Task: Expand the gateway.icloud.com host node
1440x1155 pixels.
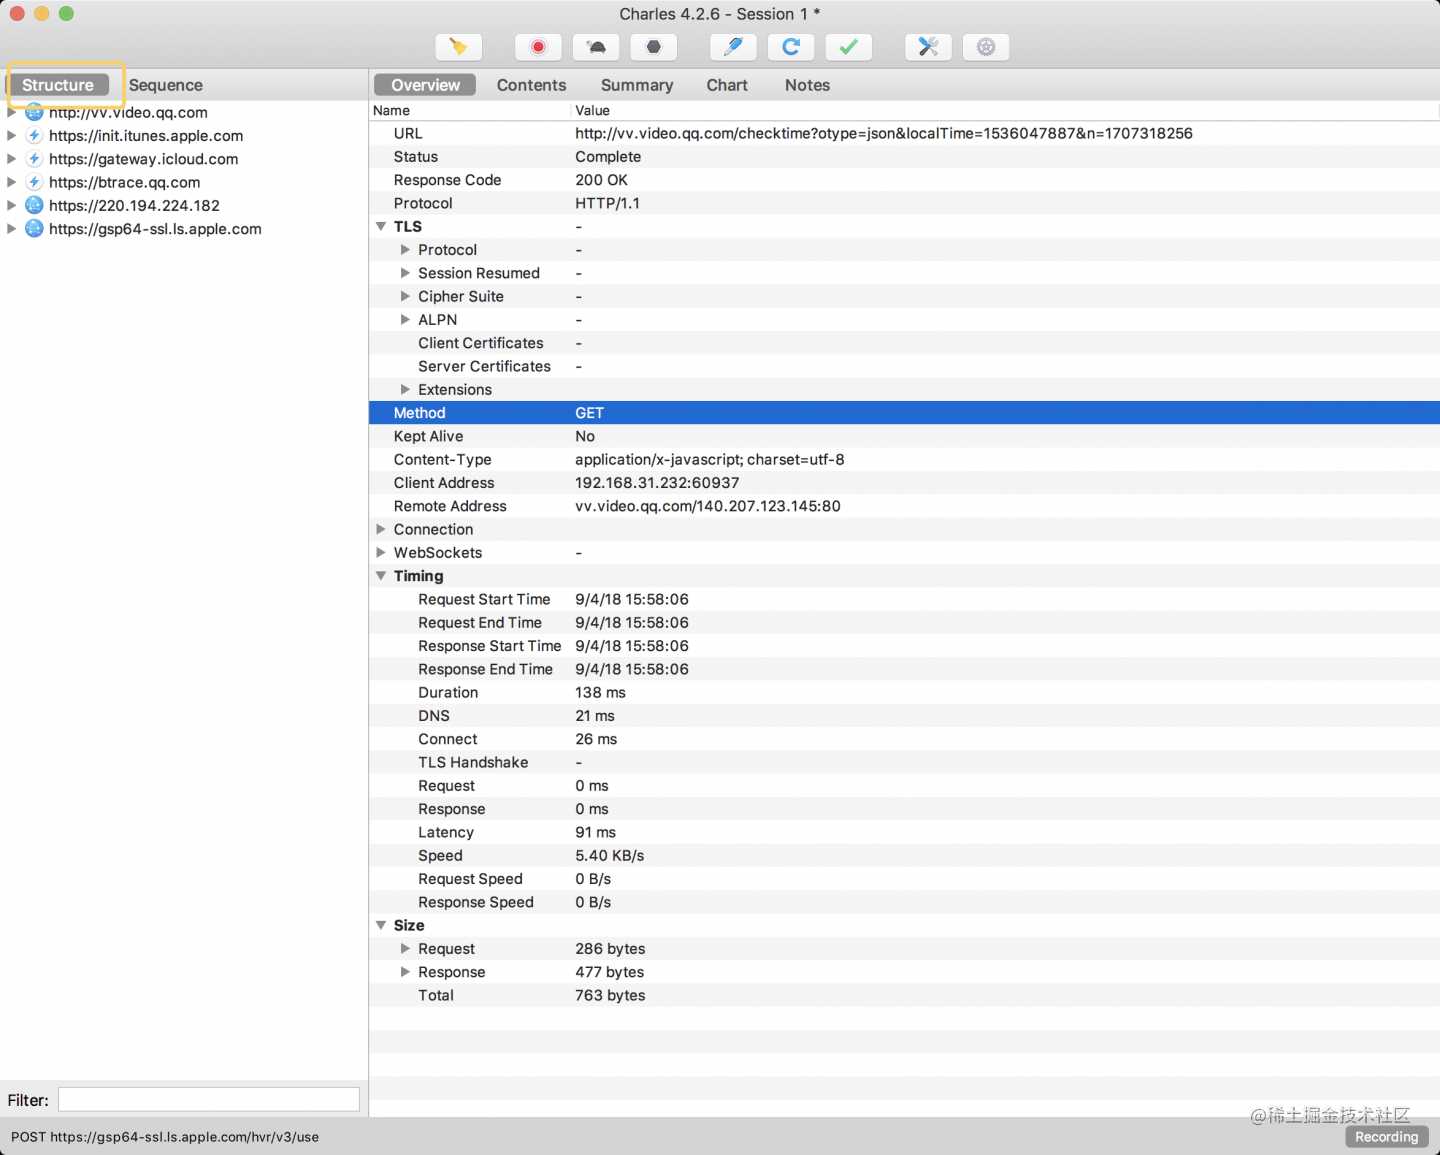Action: 11,158
